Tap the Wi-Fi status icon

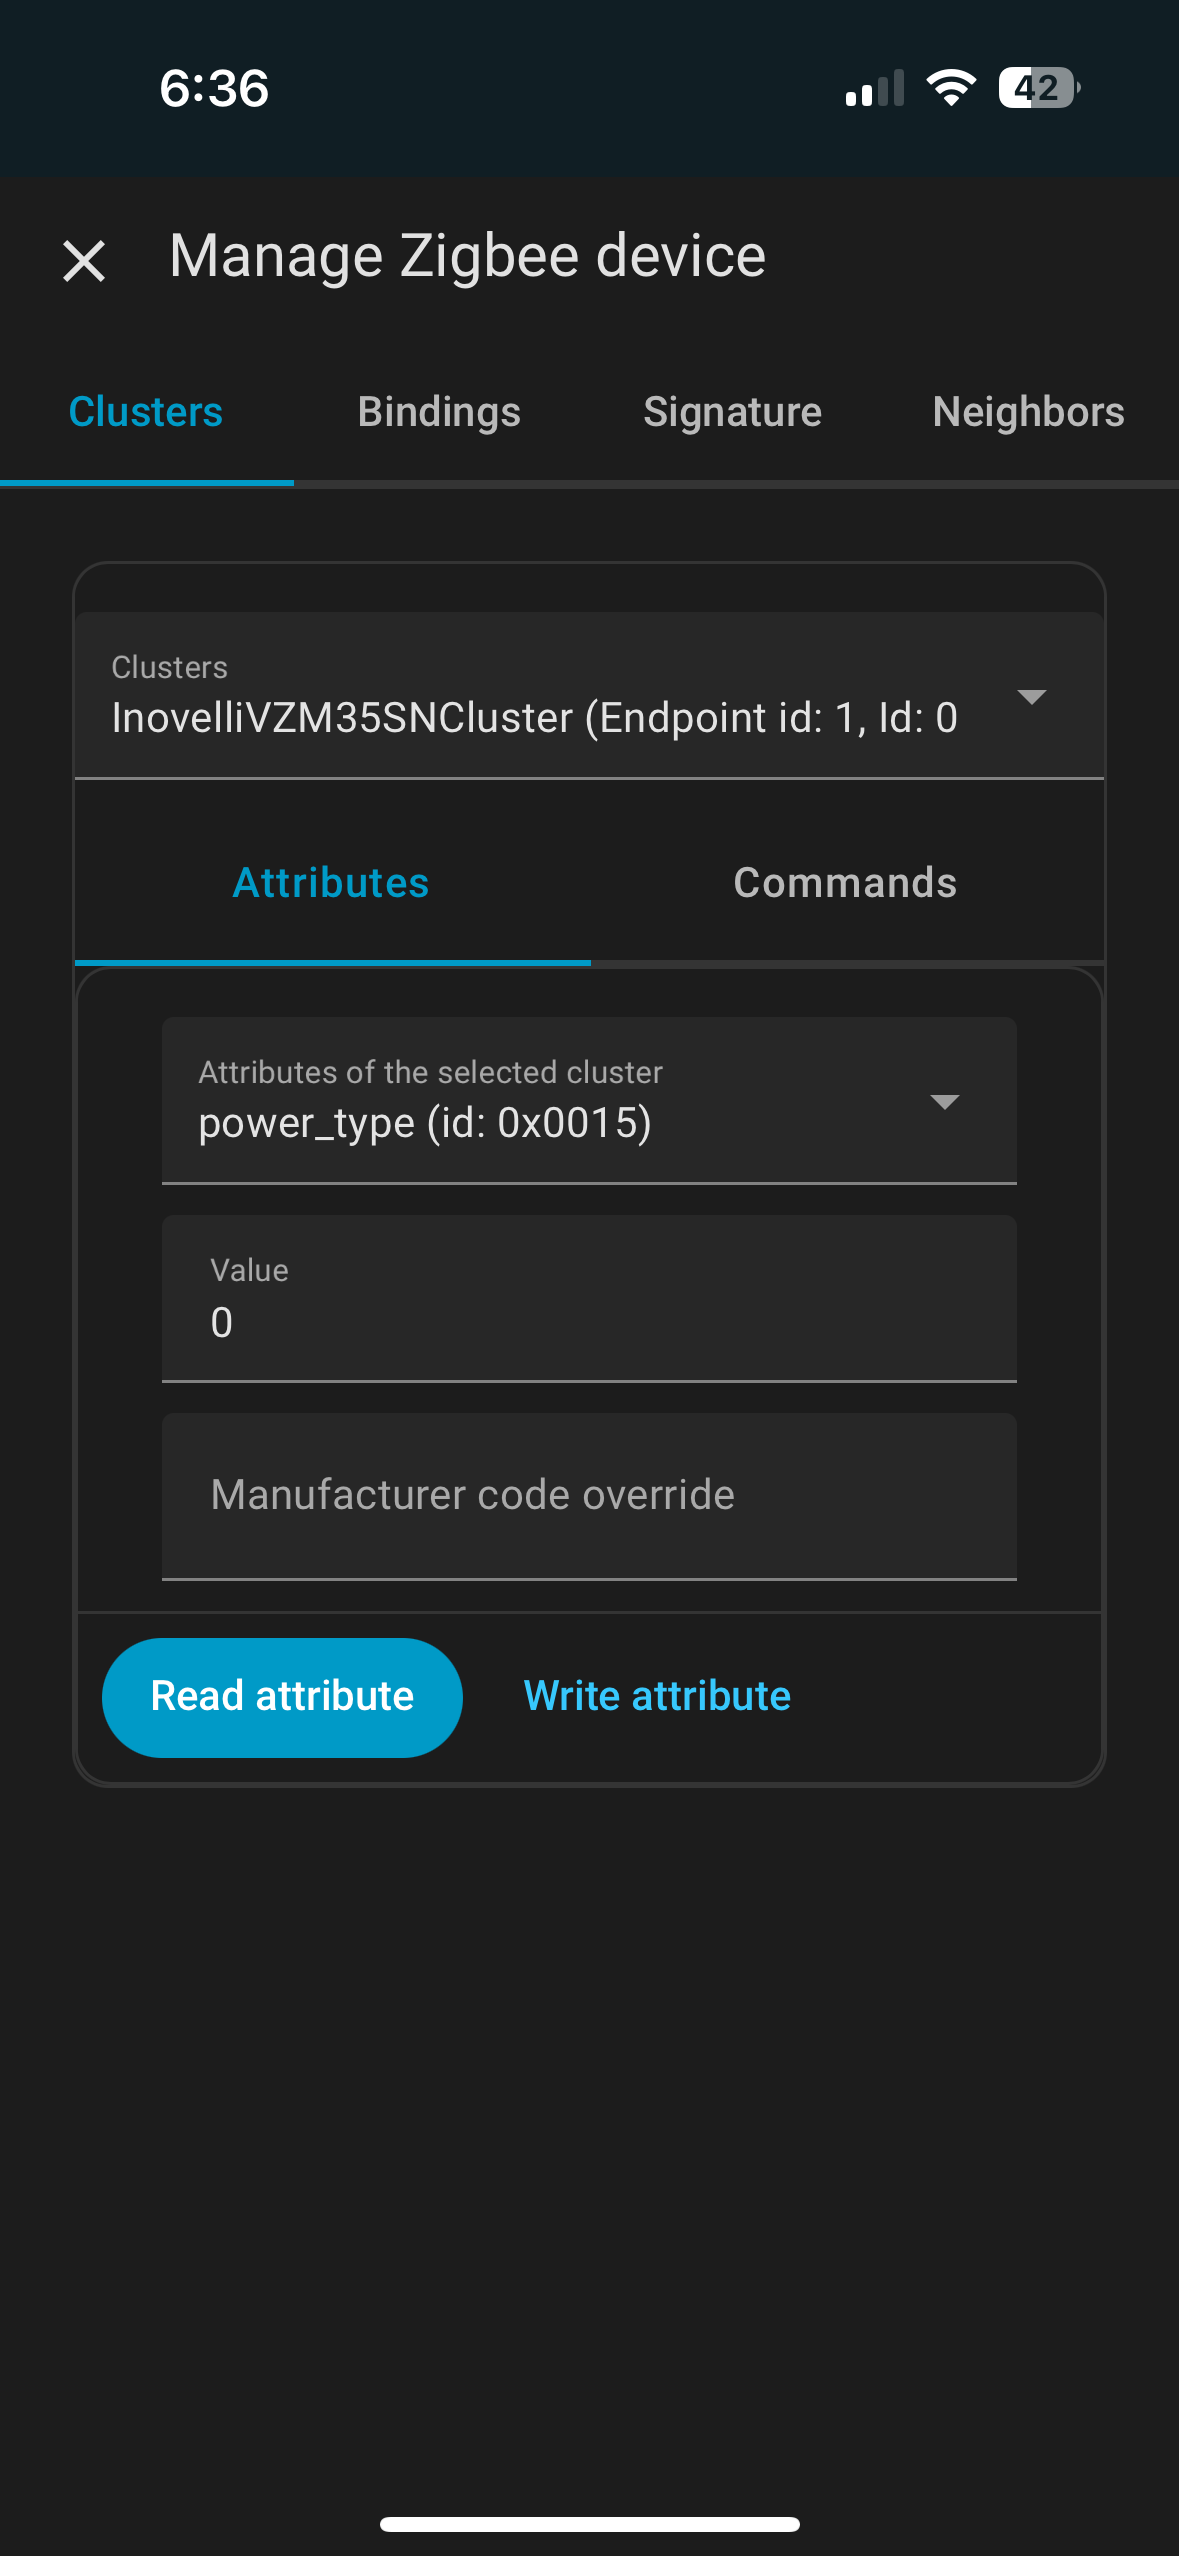tap(951, 88)
